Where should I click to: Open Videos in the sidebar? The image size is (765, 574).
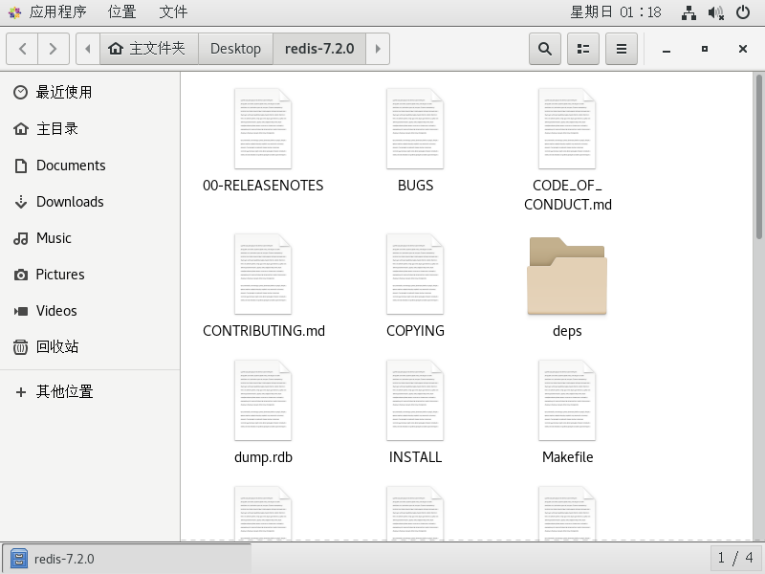[x=90, y=311]
